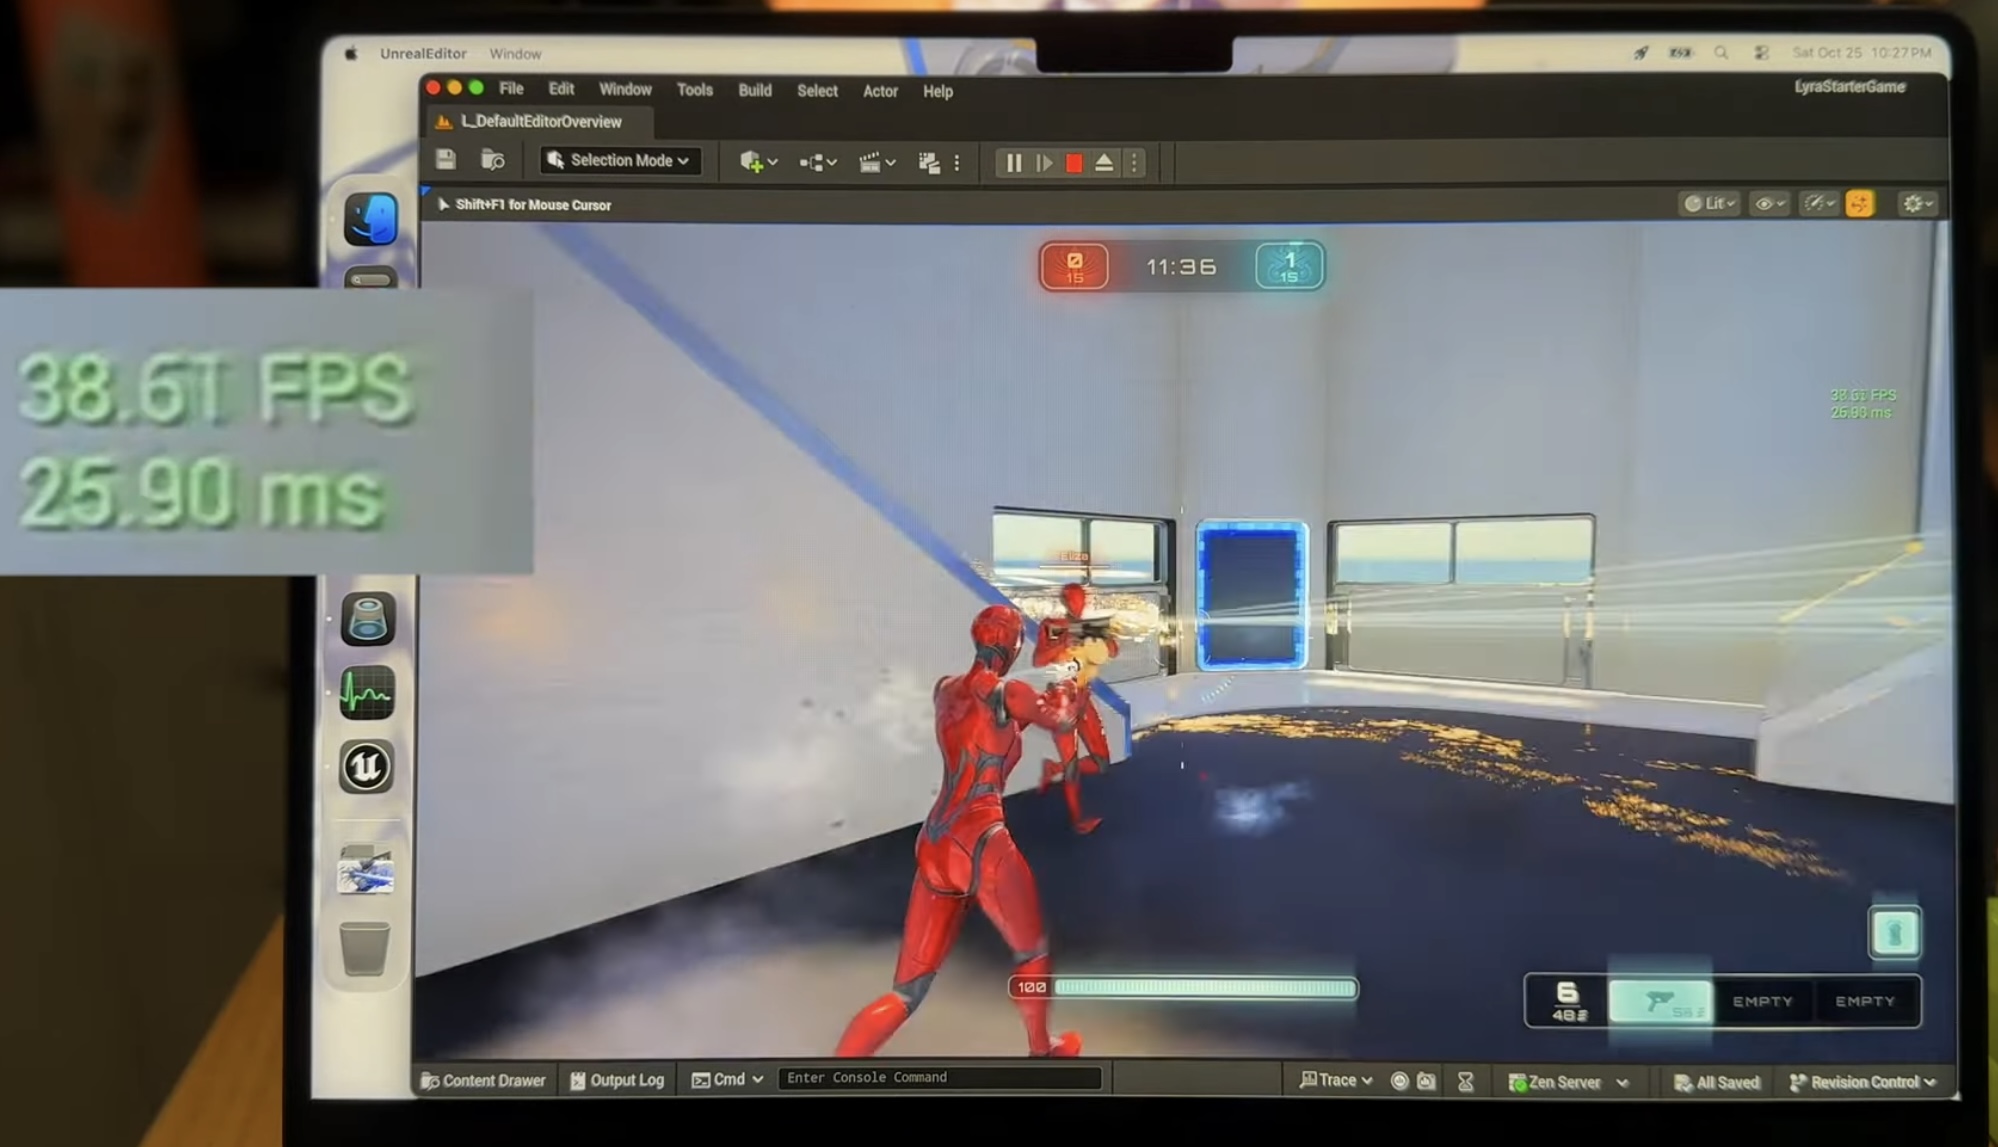Open Unreal Engine from the dock
Screen dimensions: 1998x1147
366,767
